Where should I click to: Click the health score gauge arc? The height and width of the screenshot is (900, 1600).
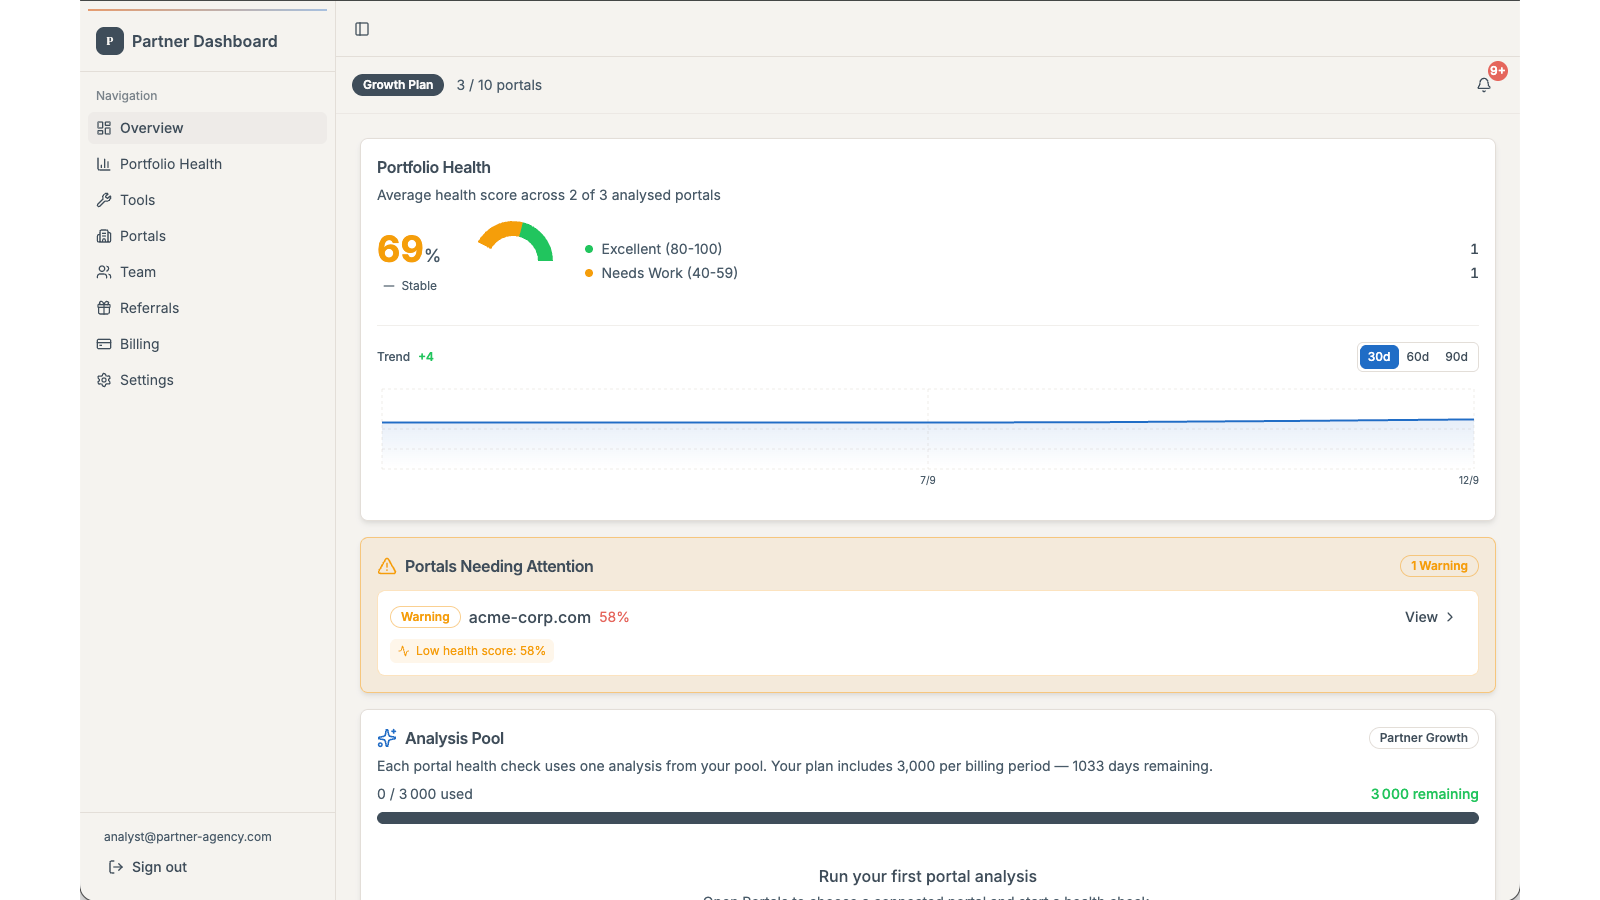click(x=515, y=242)
